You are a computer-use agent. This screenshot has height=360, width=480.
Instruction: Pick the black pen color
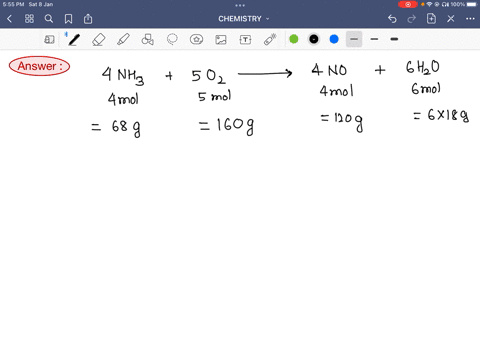[314, 39]
